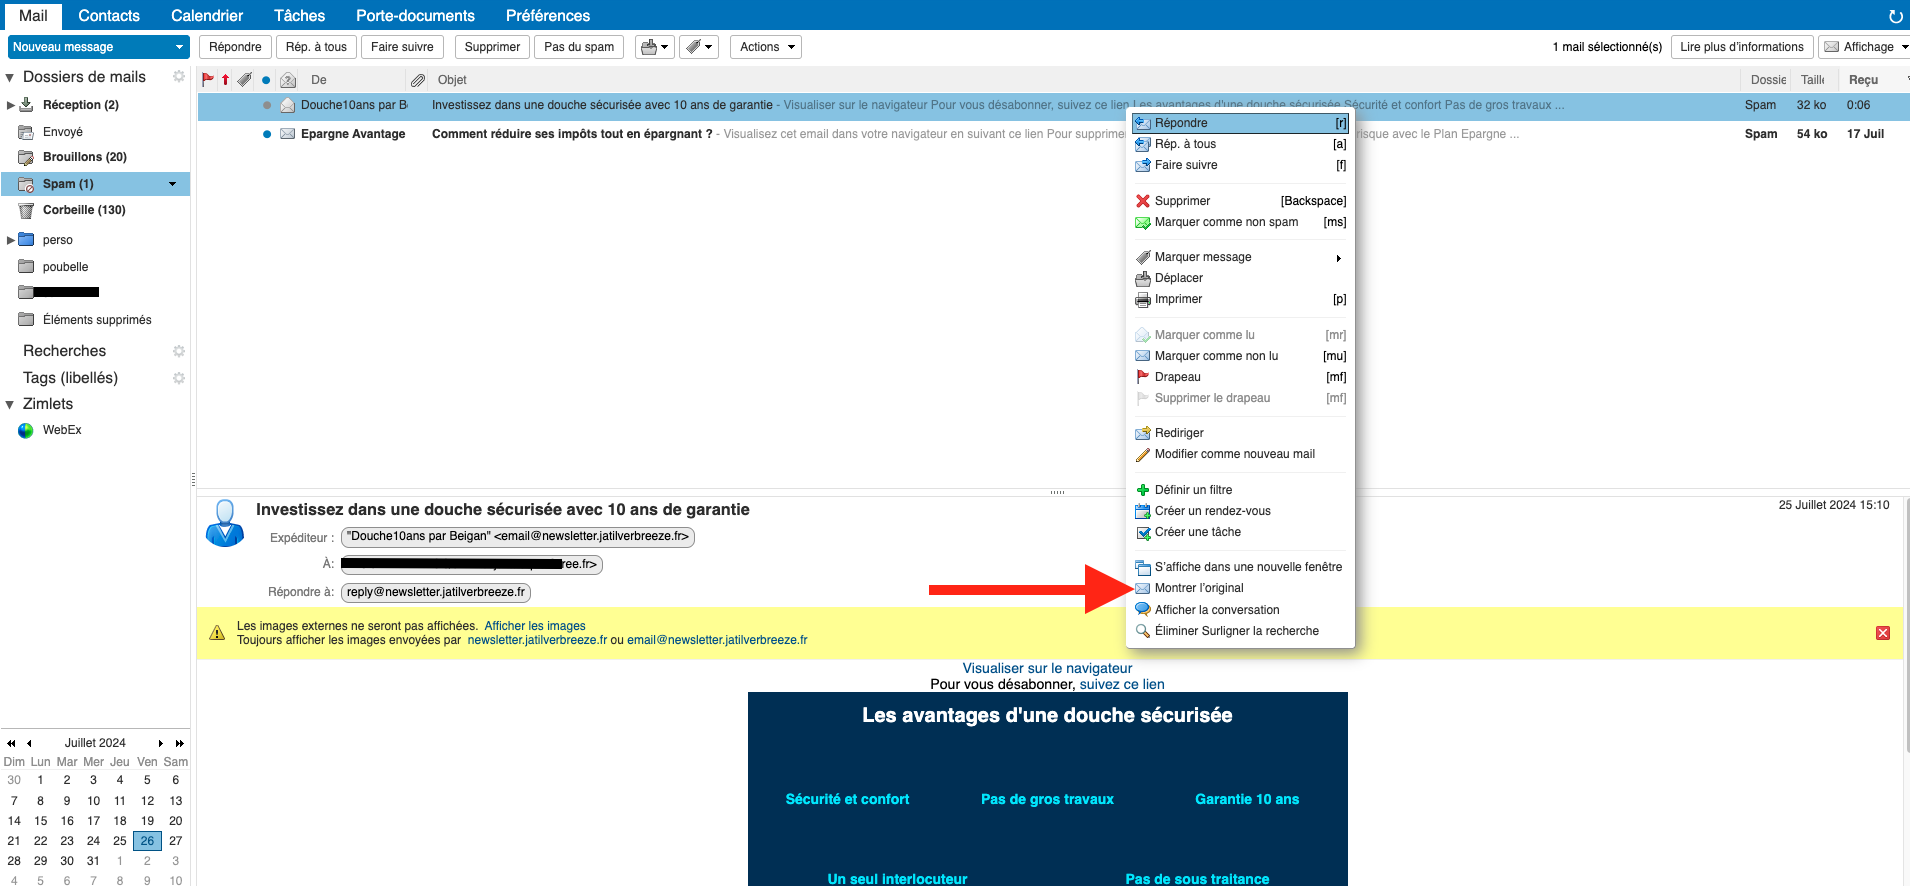Click the reply-to address bubble

click(x=436, y=592)
